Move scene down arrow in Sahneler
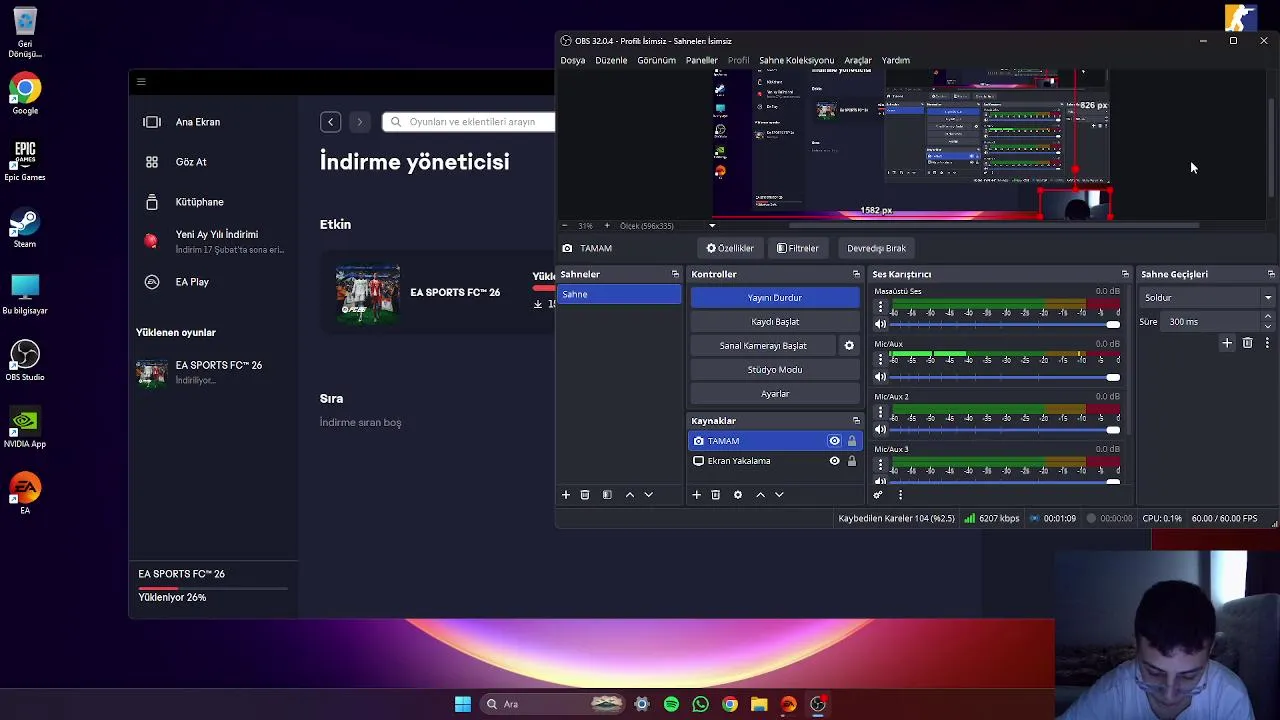This screenshot has width=1280, height=720. [x=649, y=495]
